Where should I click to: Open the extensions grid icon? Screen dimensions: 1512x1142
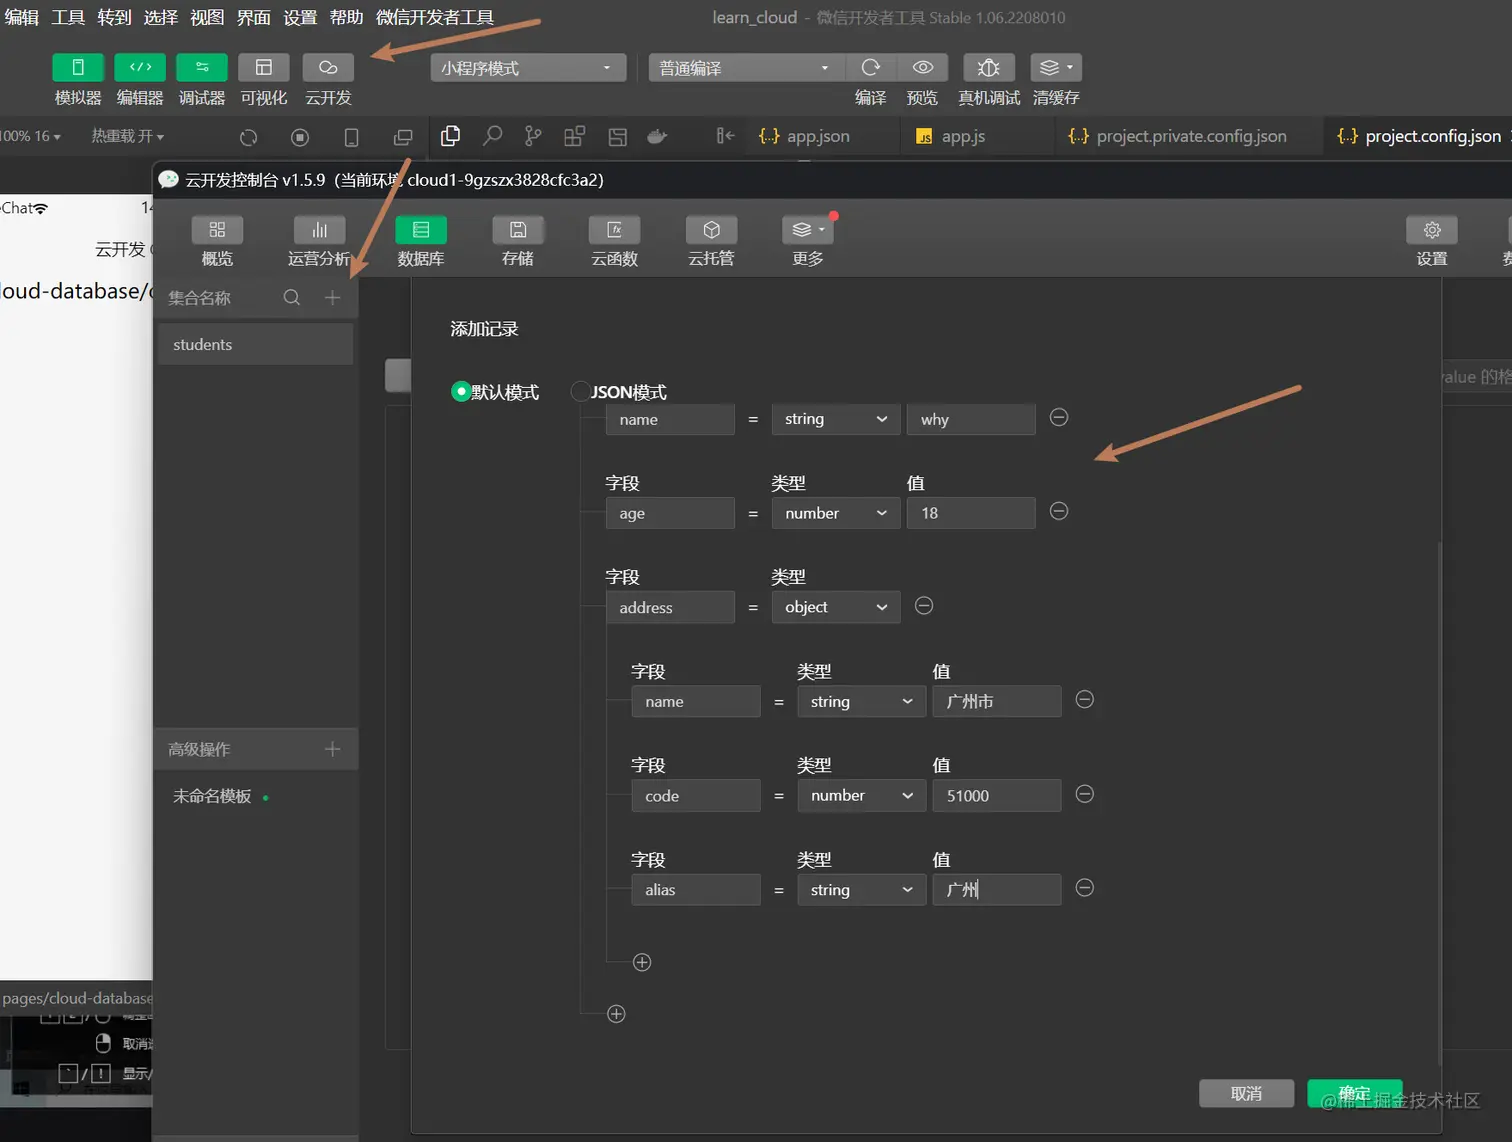click(574, 136)
